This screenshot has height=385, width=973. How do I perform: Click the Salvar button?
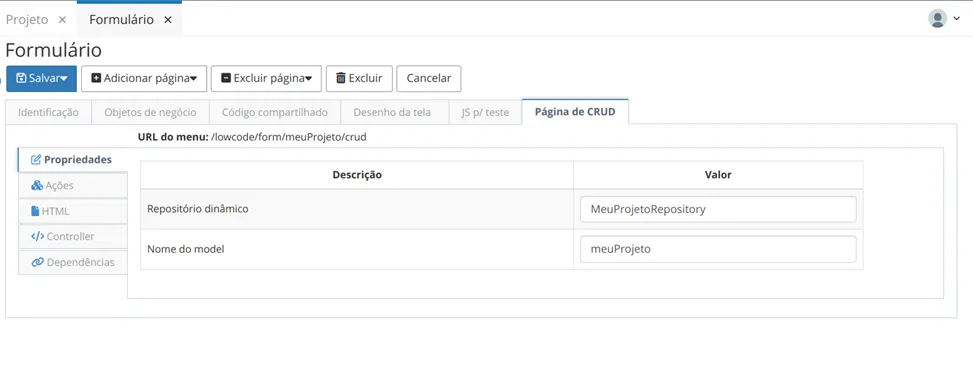[x=42, y=78]
